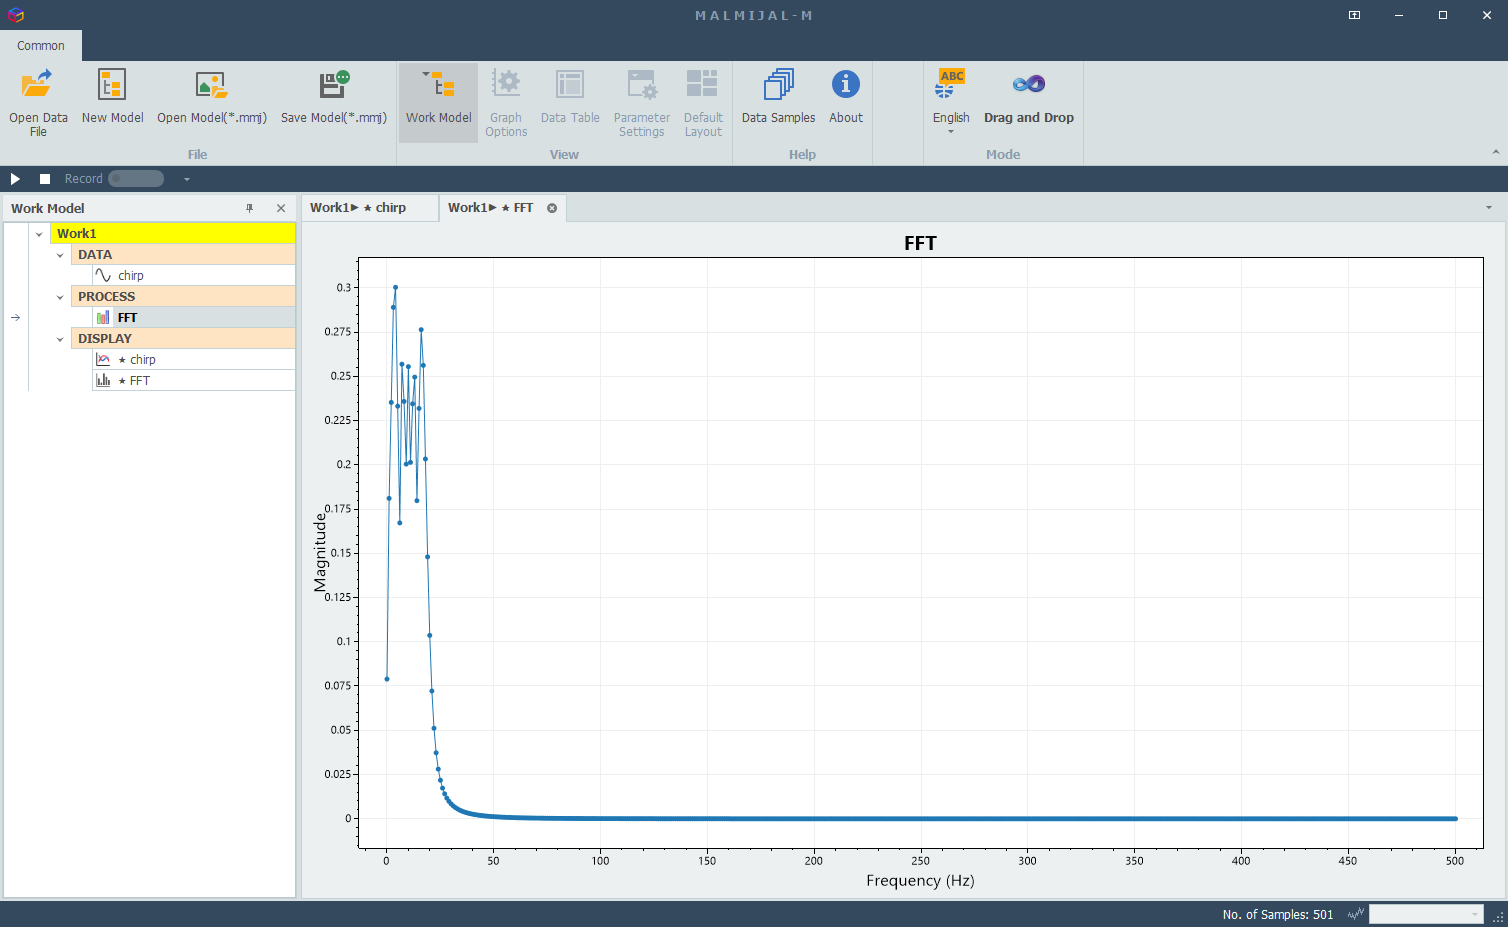
Task: Open the document tab list dropdown arrow
Action: click(x=1489, y=208)
